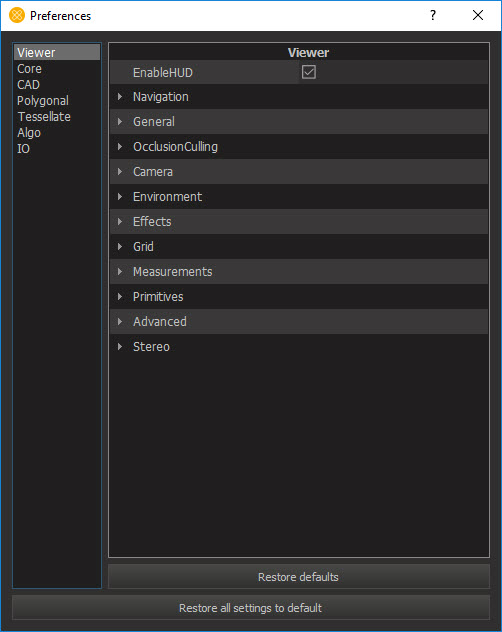Click the question mark help icon
The height and width of the screenshot is (632, 502).
(433, 15)
